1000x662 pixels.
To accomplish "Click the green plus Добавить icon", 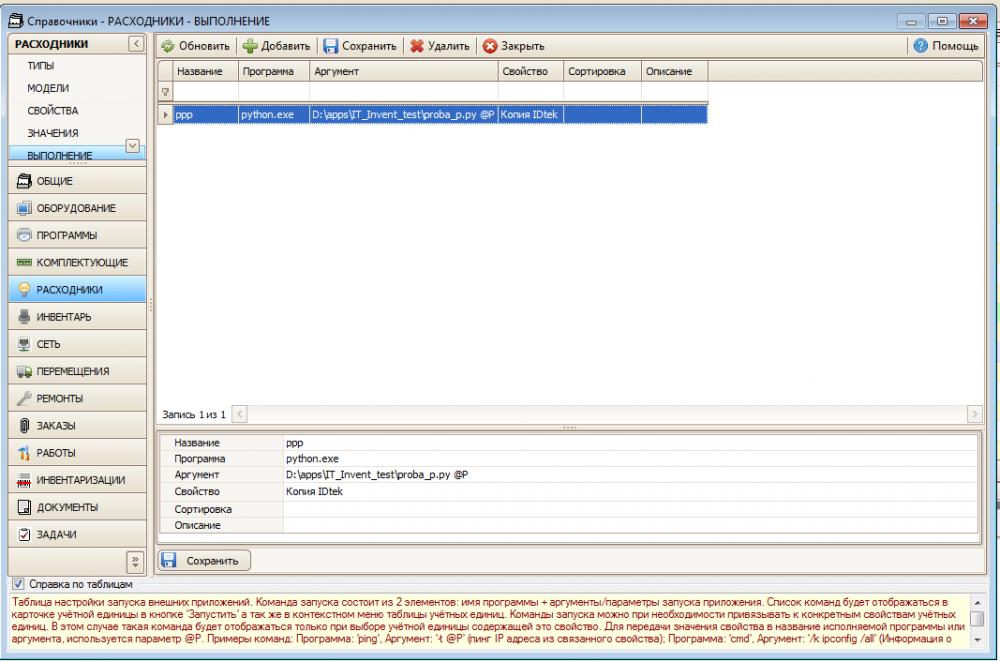I will tap(250, 46).
